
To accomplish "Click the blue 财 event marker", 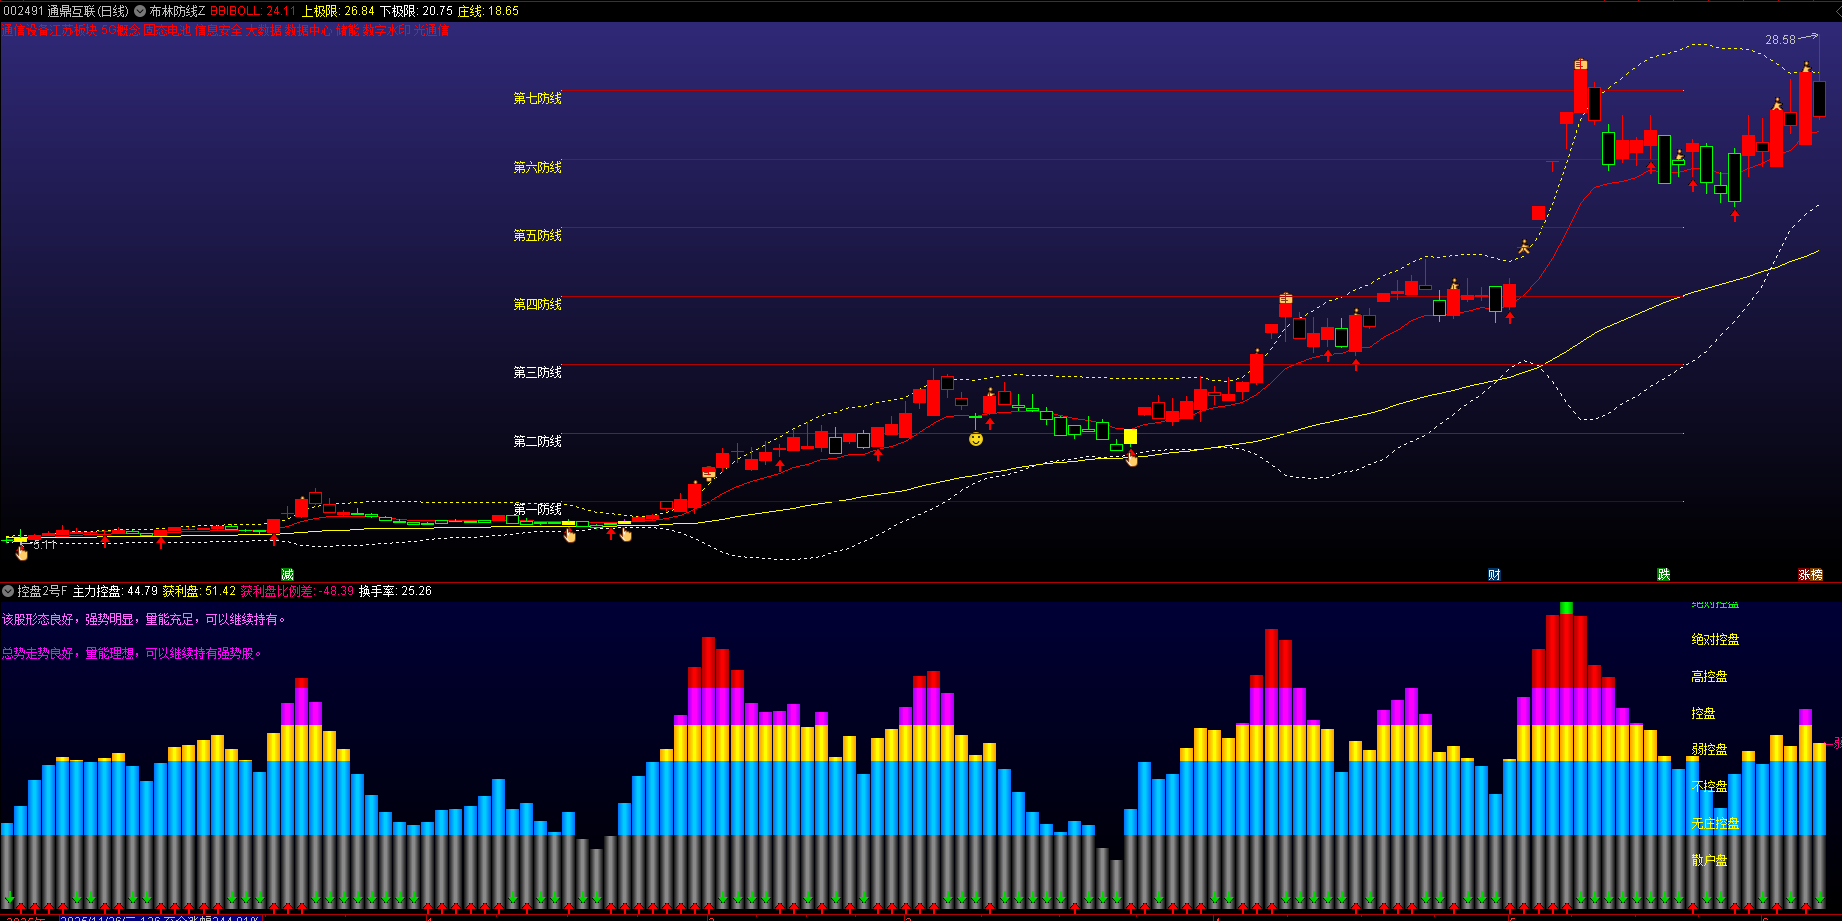I will (1494, 574).
